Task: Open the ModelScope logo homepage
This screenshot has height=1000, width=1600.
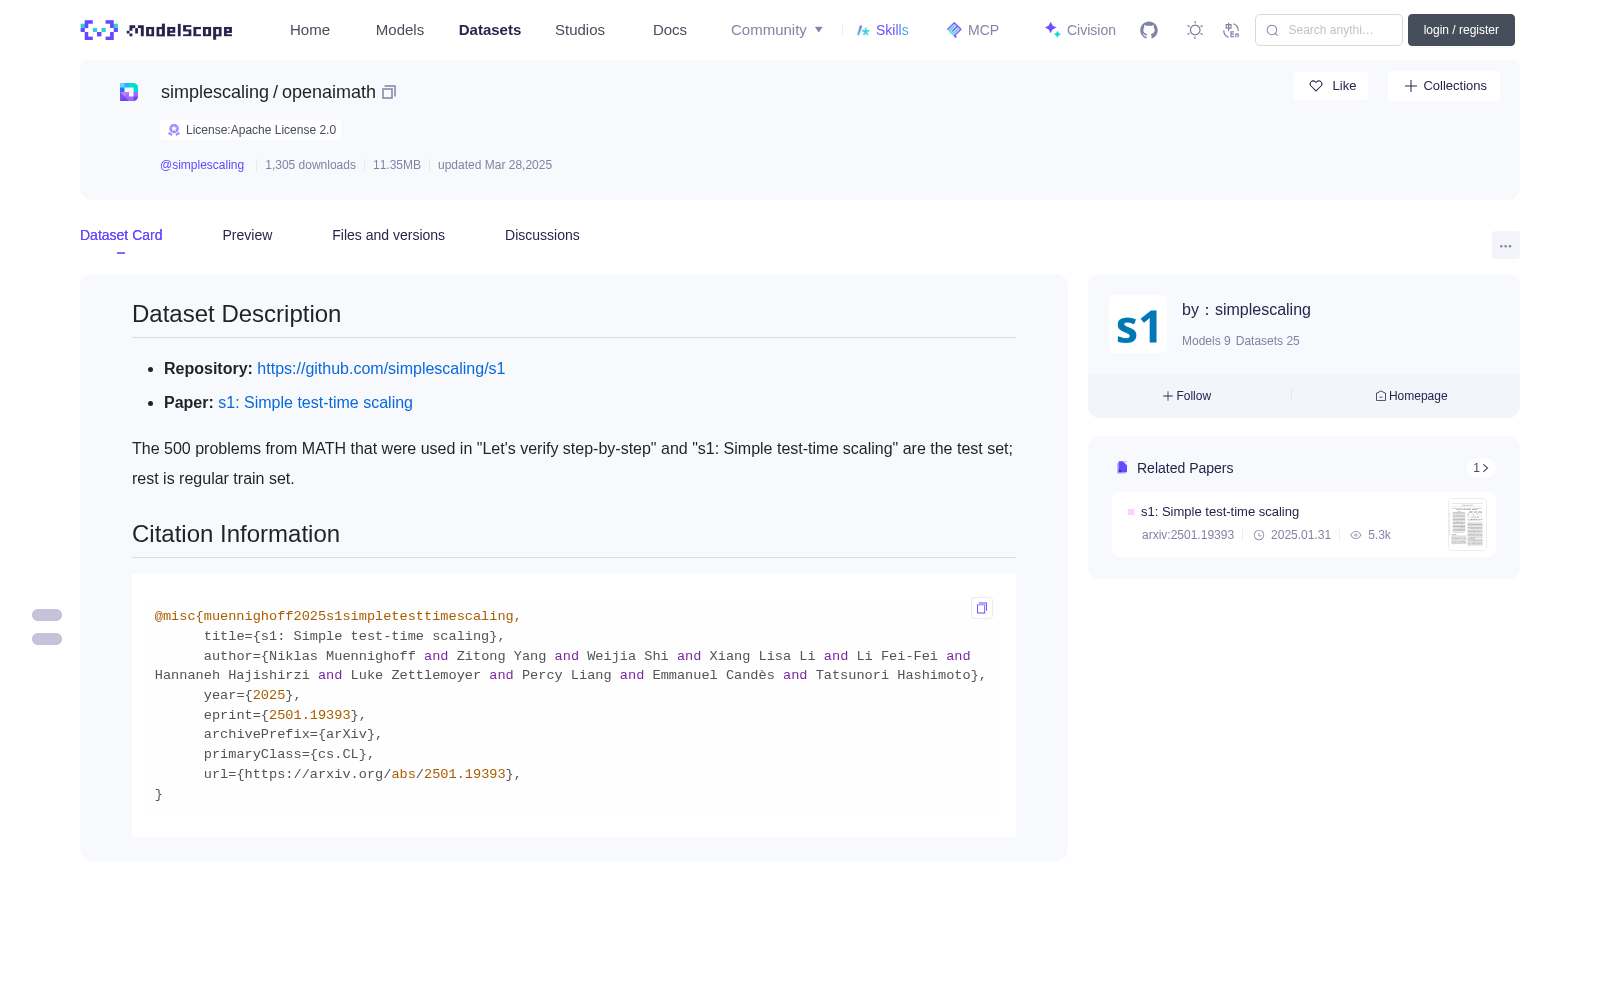Action: point(157,30)
